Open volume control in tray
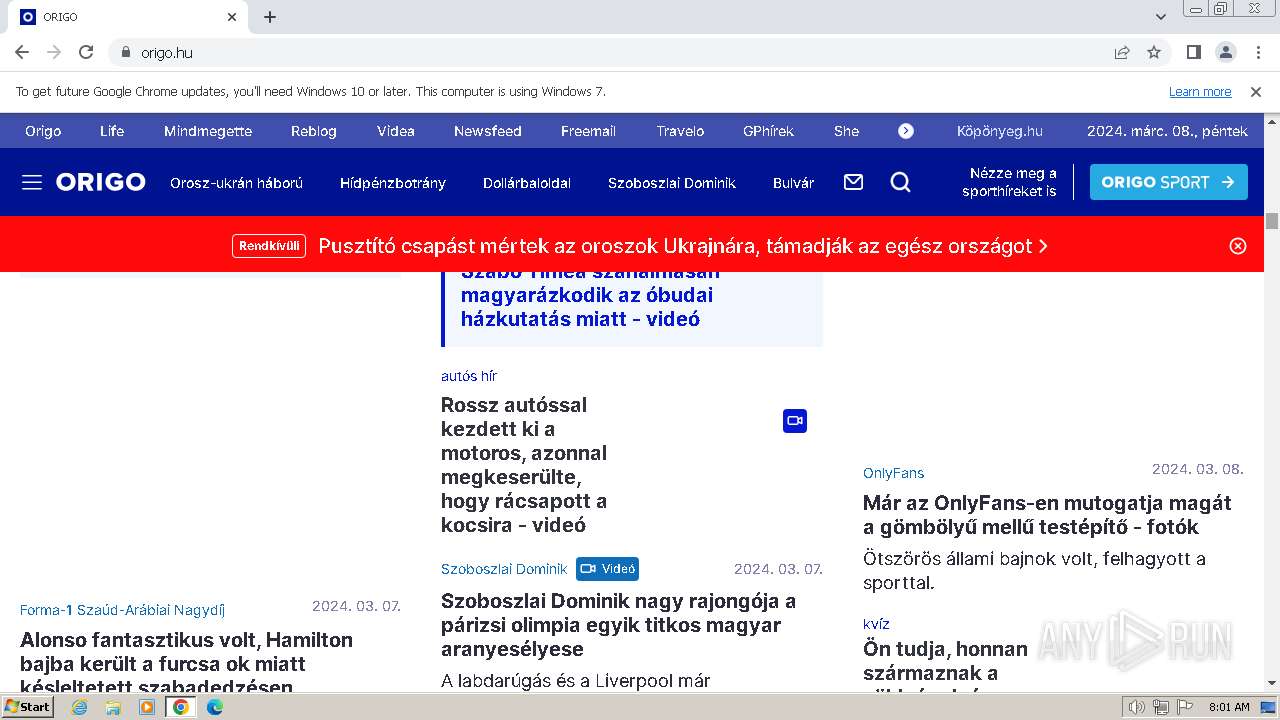The width and height of the screenshot is (1280, 720). point(1136,707)
